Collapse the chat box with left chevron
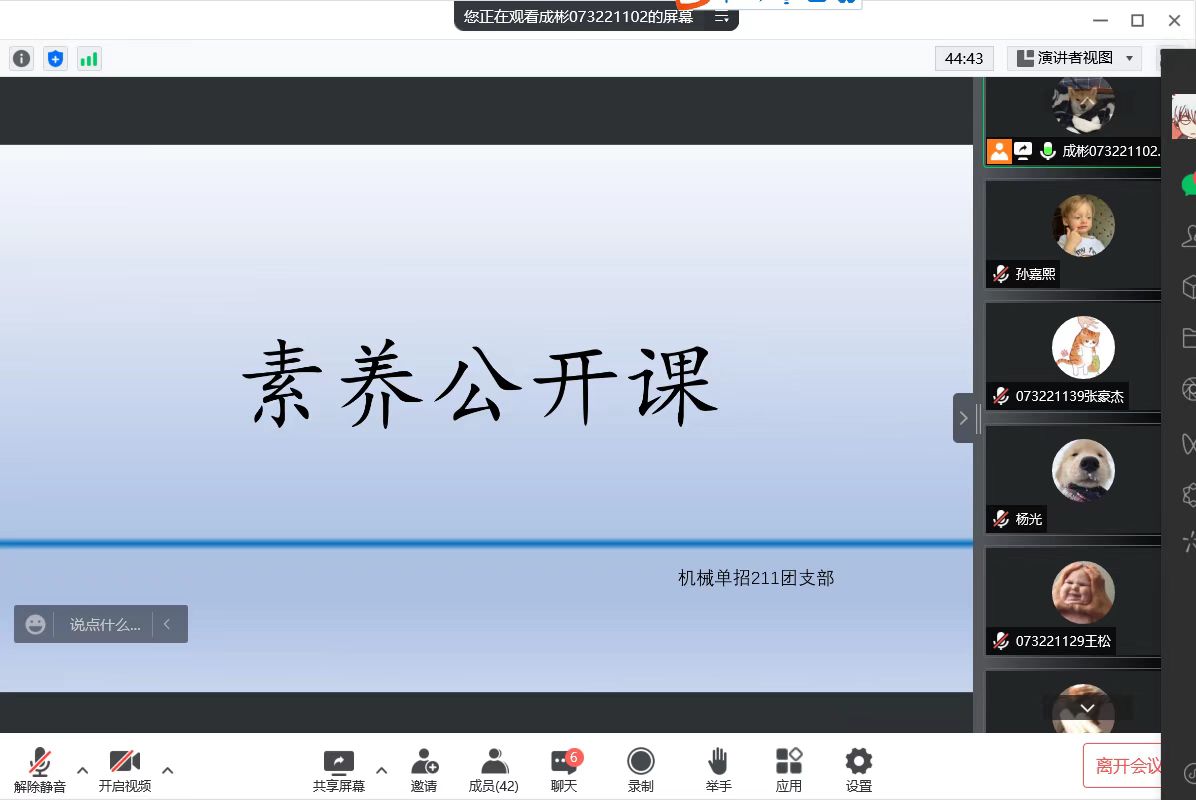This screenshot has width=1196, height=800. (x=167, y=625)
